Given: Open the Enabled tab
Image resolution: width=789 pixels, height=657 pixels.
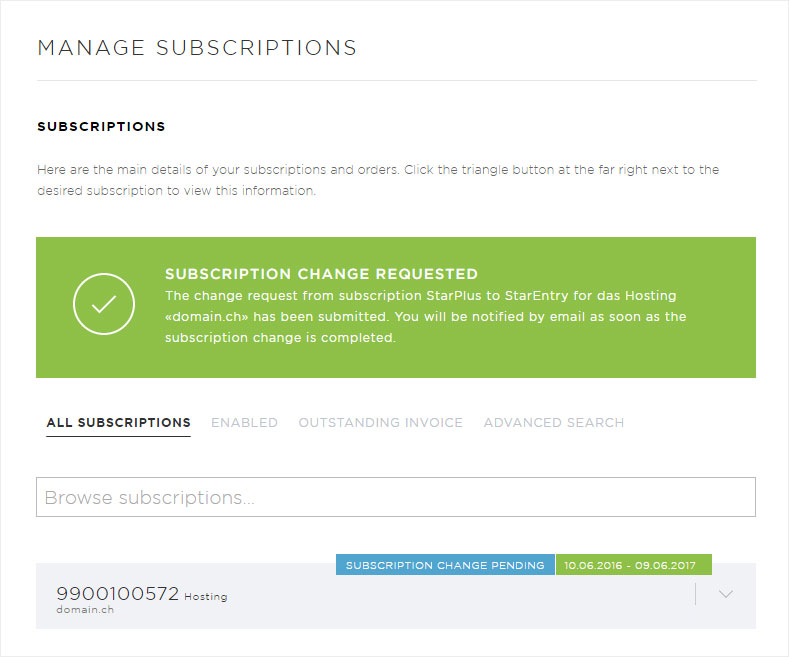Looking at the screenshot, I should 244,423.
